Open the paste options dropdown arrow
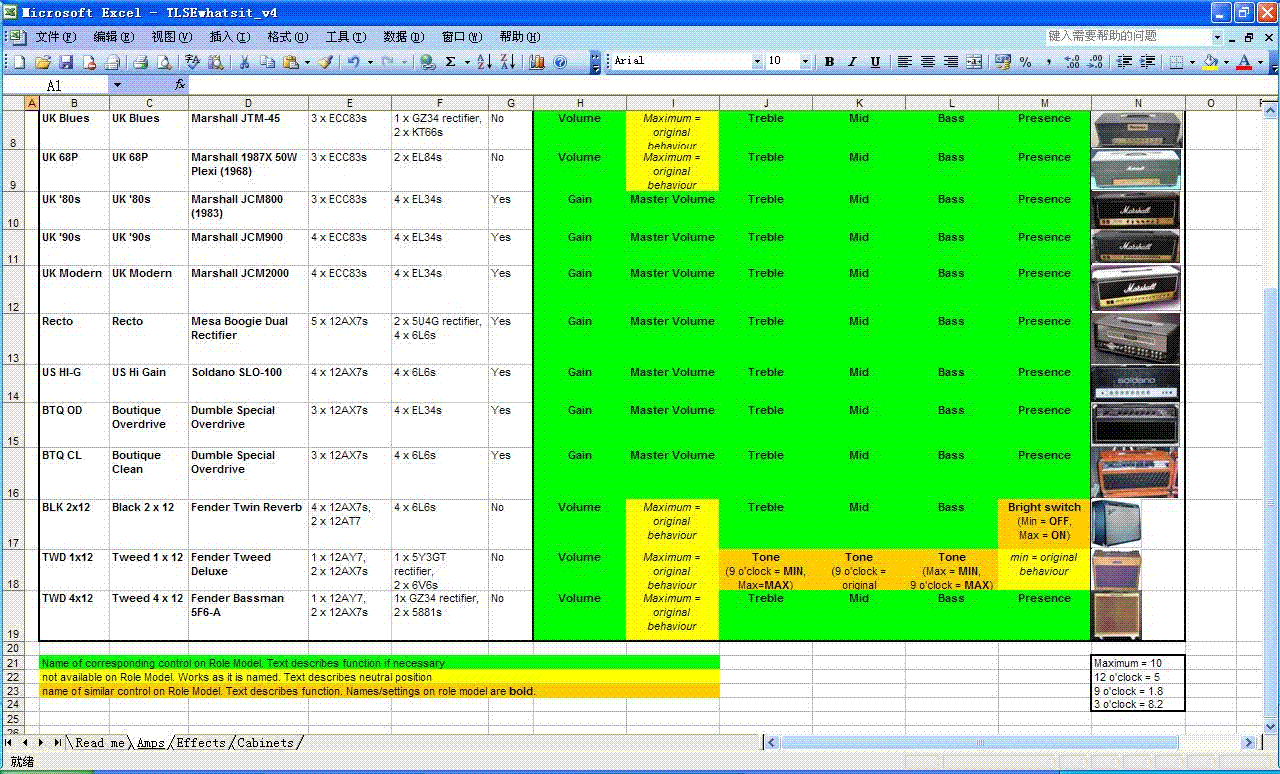The image size is (1280, 774). click(305, 62)
